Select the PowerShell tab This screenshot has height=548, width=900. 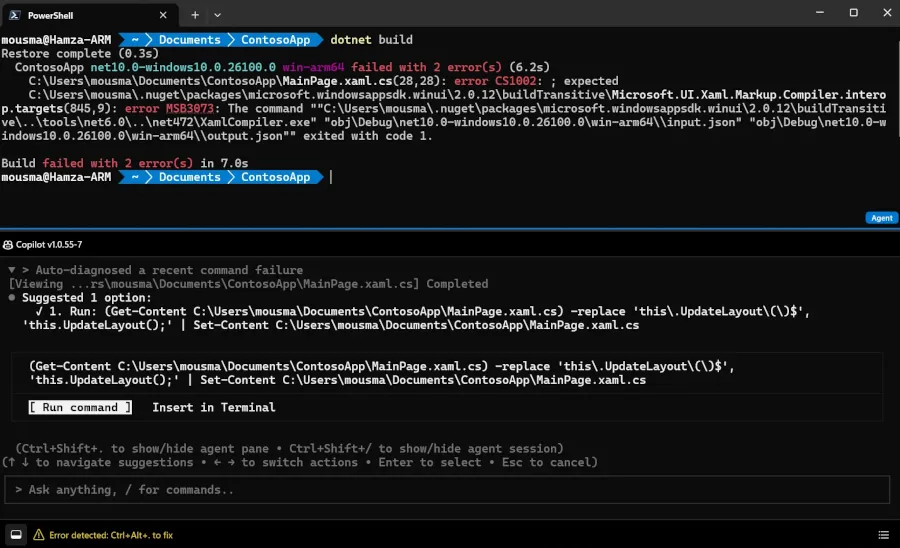click(x=90, y=15)
